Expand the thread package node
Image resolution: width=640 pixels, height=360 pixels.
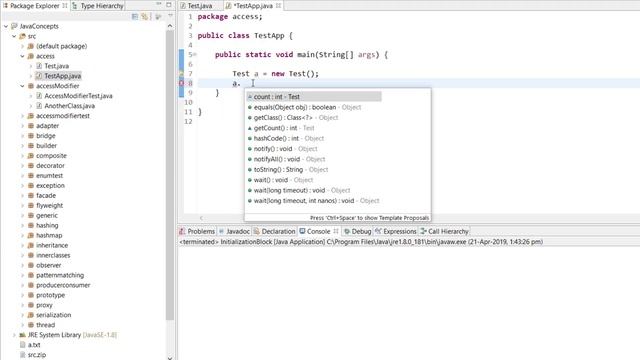coord(23,325)
